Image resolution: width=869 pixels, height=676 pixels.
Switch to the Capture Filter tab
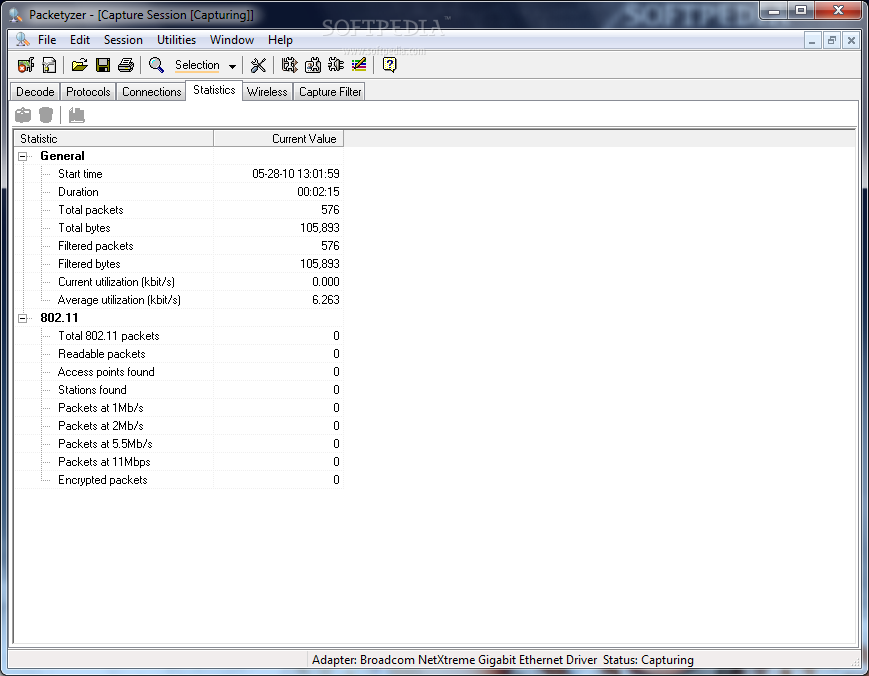(x=330, y=92)
